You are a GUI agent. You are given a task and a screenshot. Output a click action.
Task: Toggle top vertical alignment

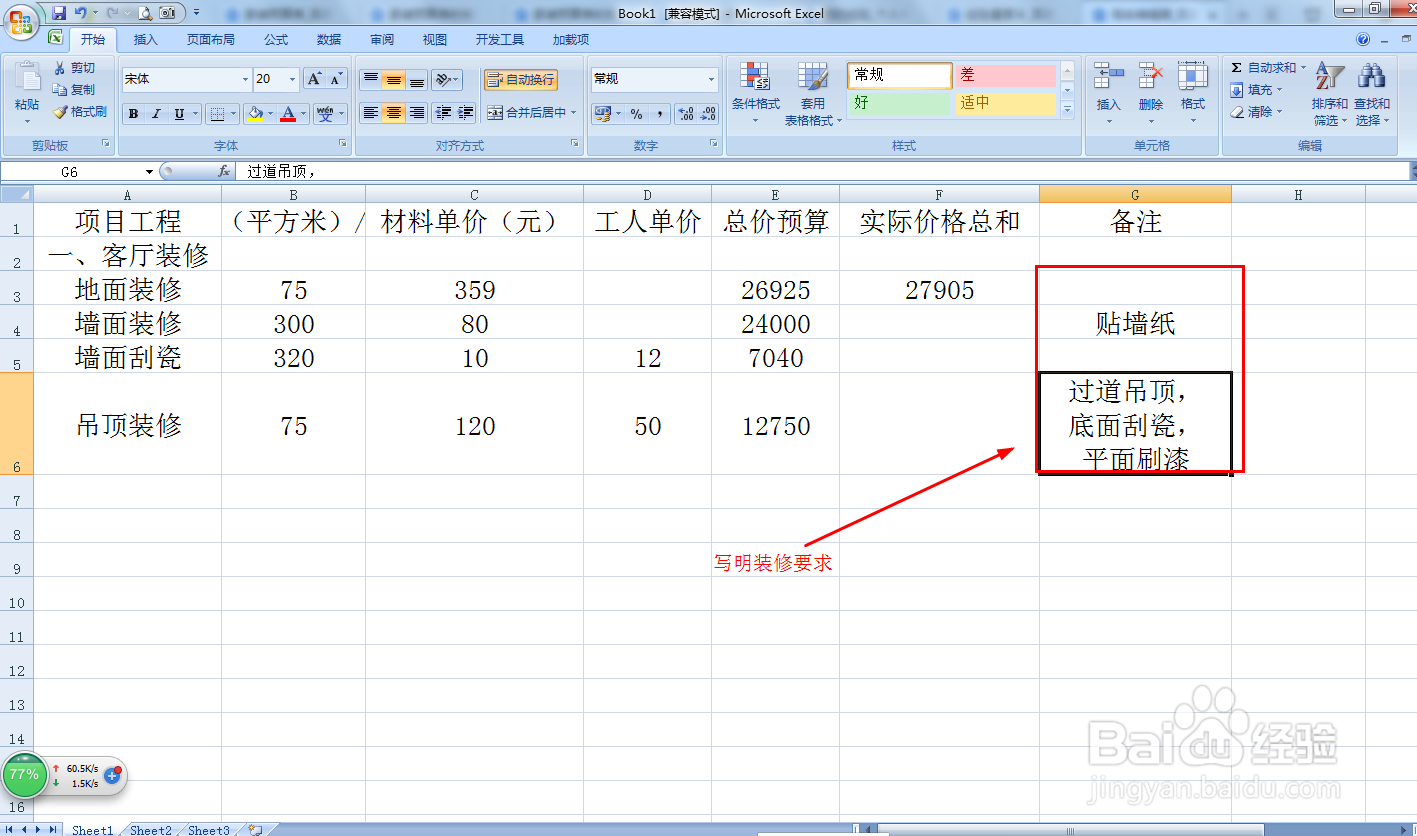371,80
